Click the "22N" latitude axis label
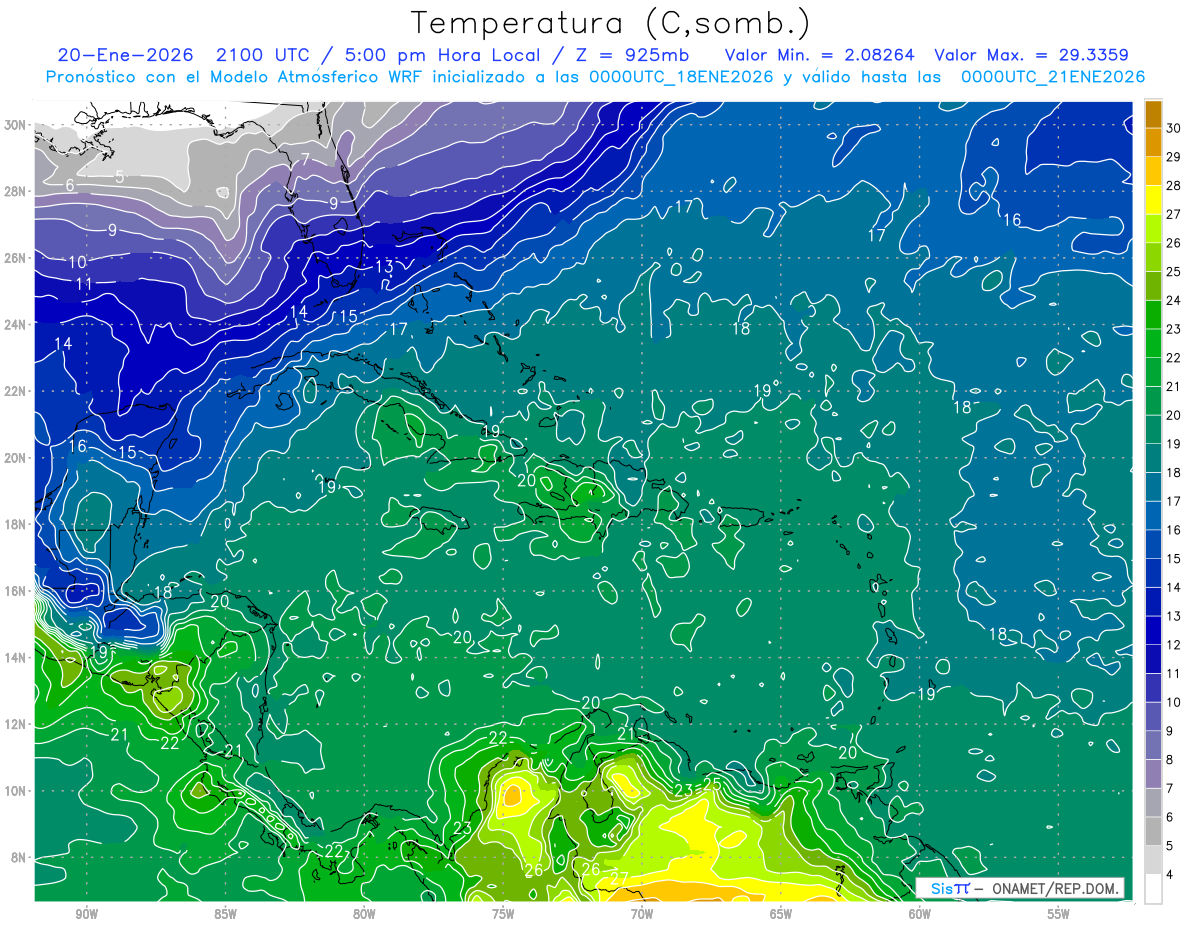Screen dimensions: 1200x927 tap(14, 391)
